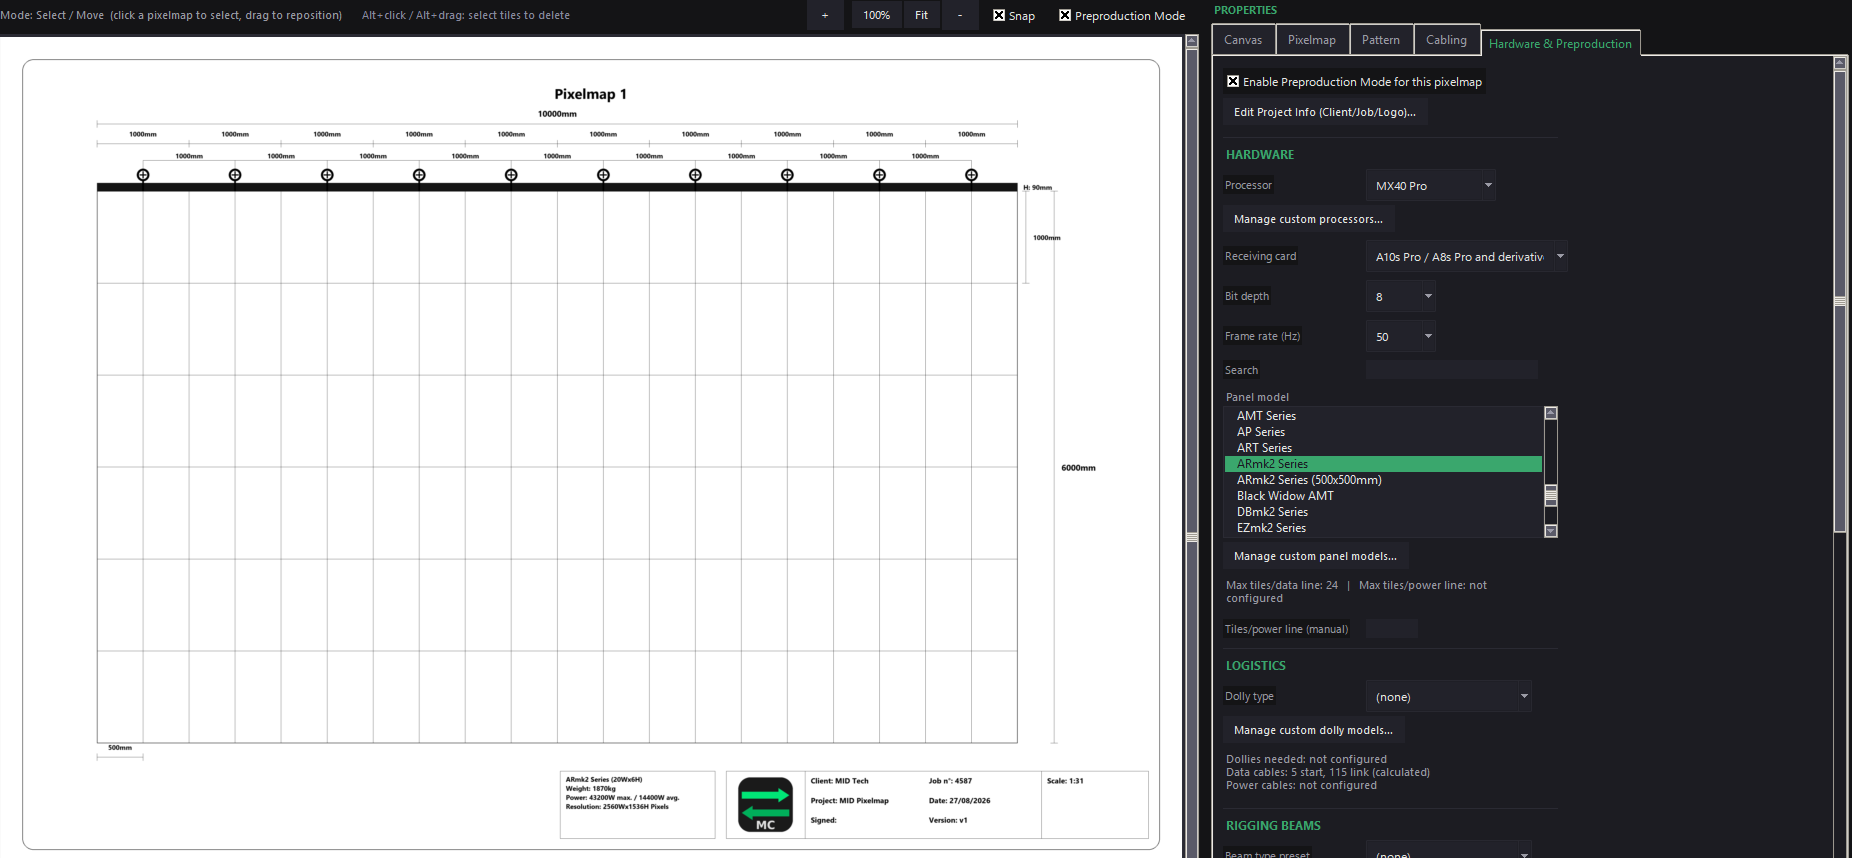The width and height of the screenshot is (1852, 858).
Task: Switch to the Pattern tab
Action: click(1381, 40)
